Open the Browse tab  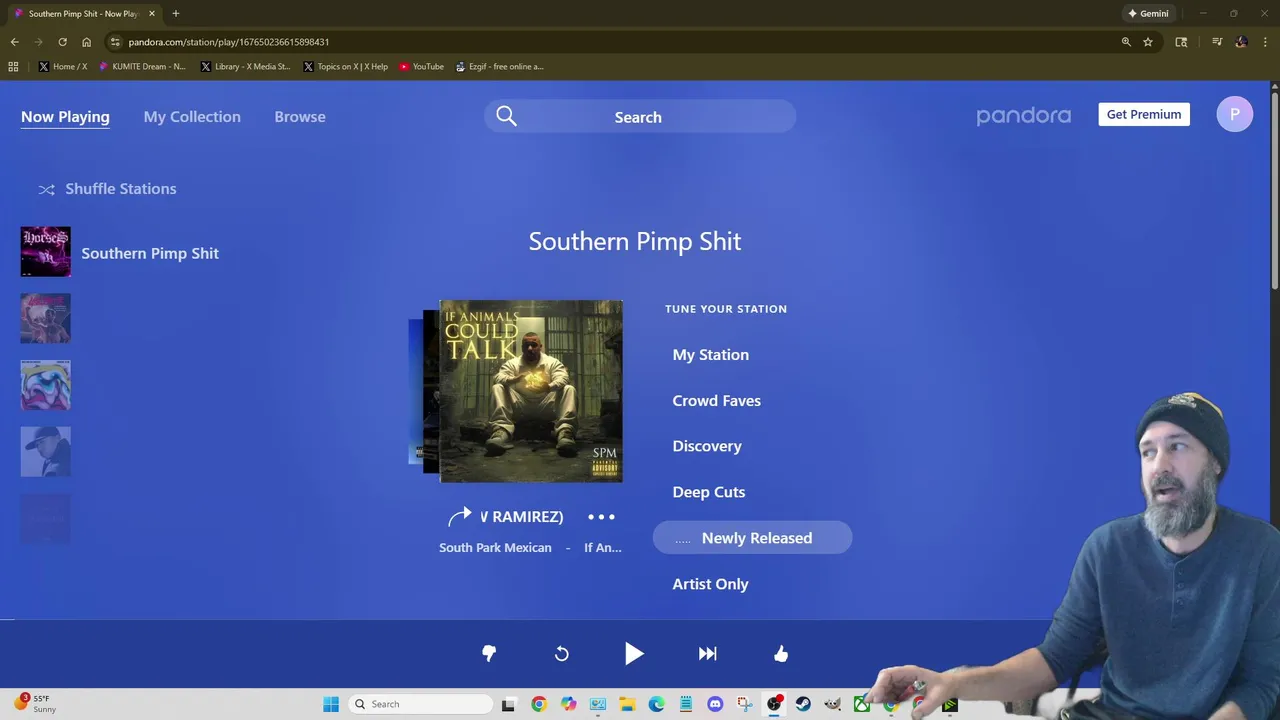[300, 117]
